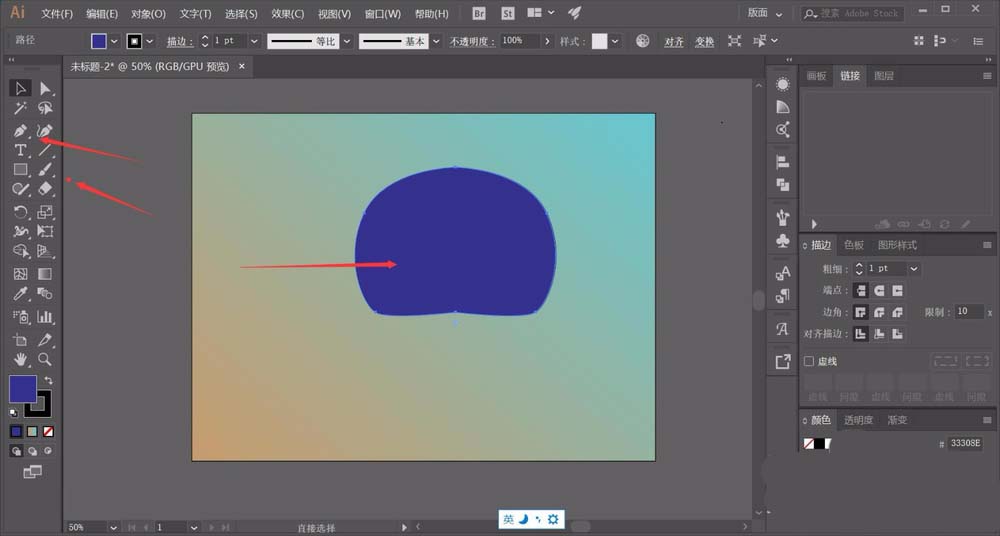Select the Line Segment tool
This screenshot has height=536, width=1000.
pos(45,150)
